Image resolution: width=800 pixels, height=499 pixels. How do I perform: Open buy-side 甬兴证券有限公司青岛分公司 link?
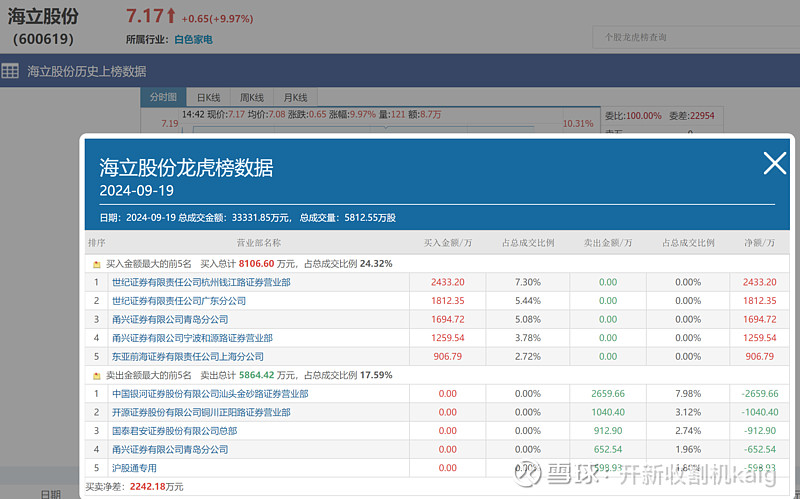170,319
